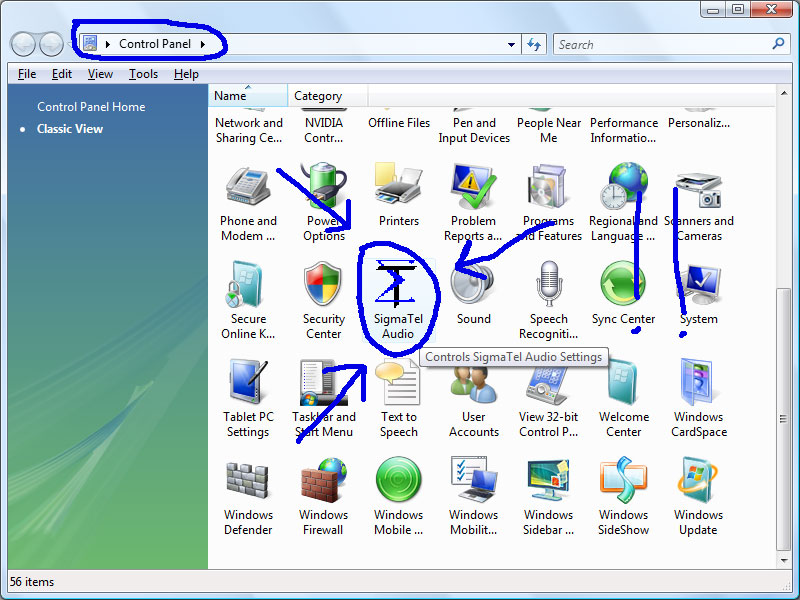Open Windows Sidebar Properties
Viewport: 800px width, 600px height.
point(548,497)
